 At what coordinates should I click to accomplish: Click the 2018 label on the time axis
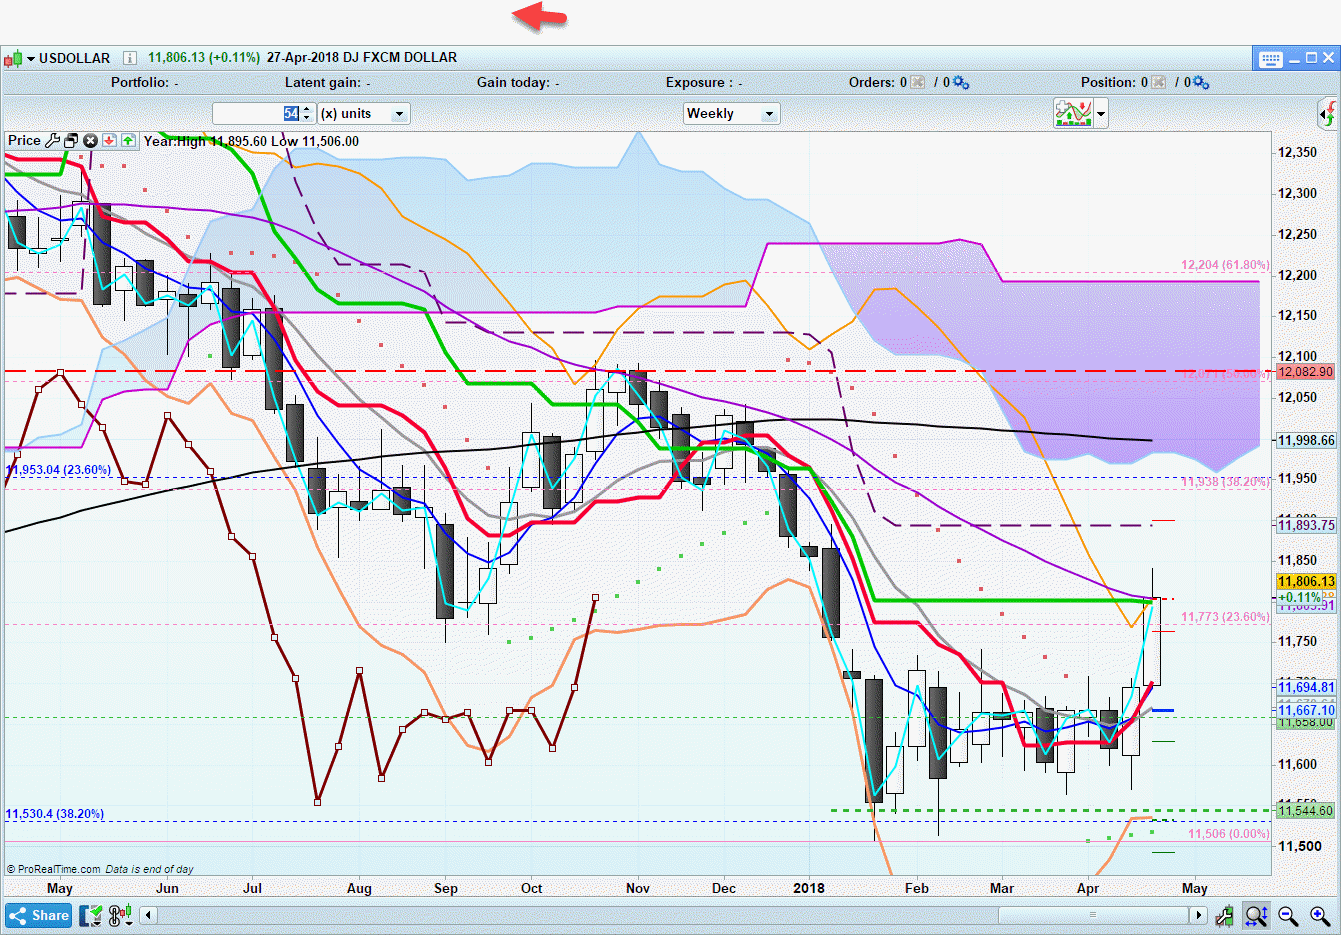click(809, 888)
